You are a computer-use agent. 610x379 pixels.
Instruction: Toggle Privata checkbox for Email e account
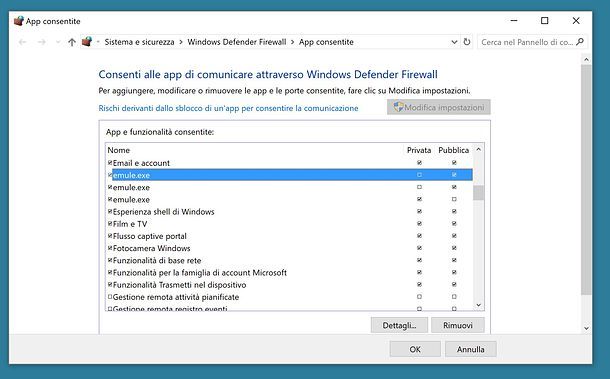(419, 163)
